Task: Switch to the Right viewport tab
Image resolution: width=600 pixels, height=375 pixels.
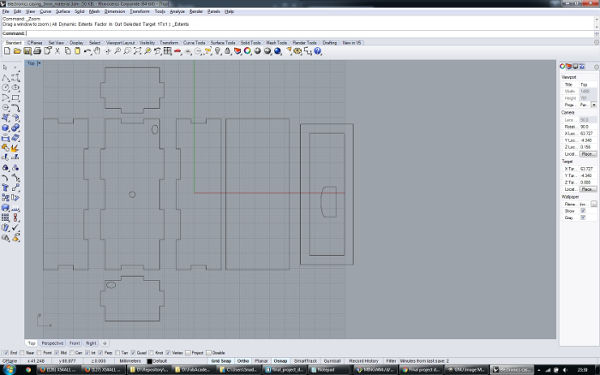Action: click(91, 343)
